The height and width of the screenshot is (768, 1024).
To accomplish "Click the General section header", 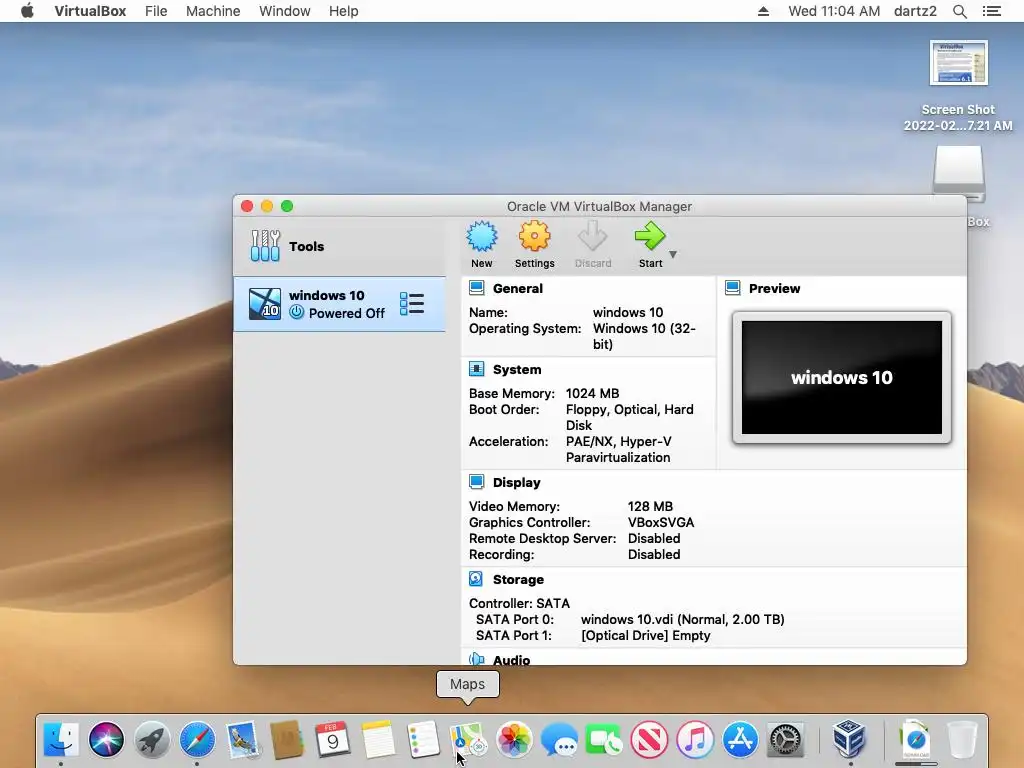I will coord(517,289).
